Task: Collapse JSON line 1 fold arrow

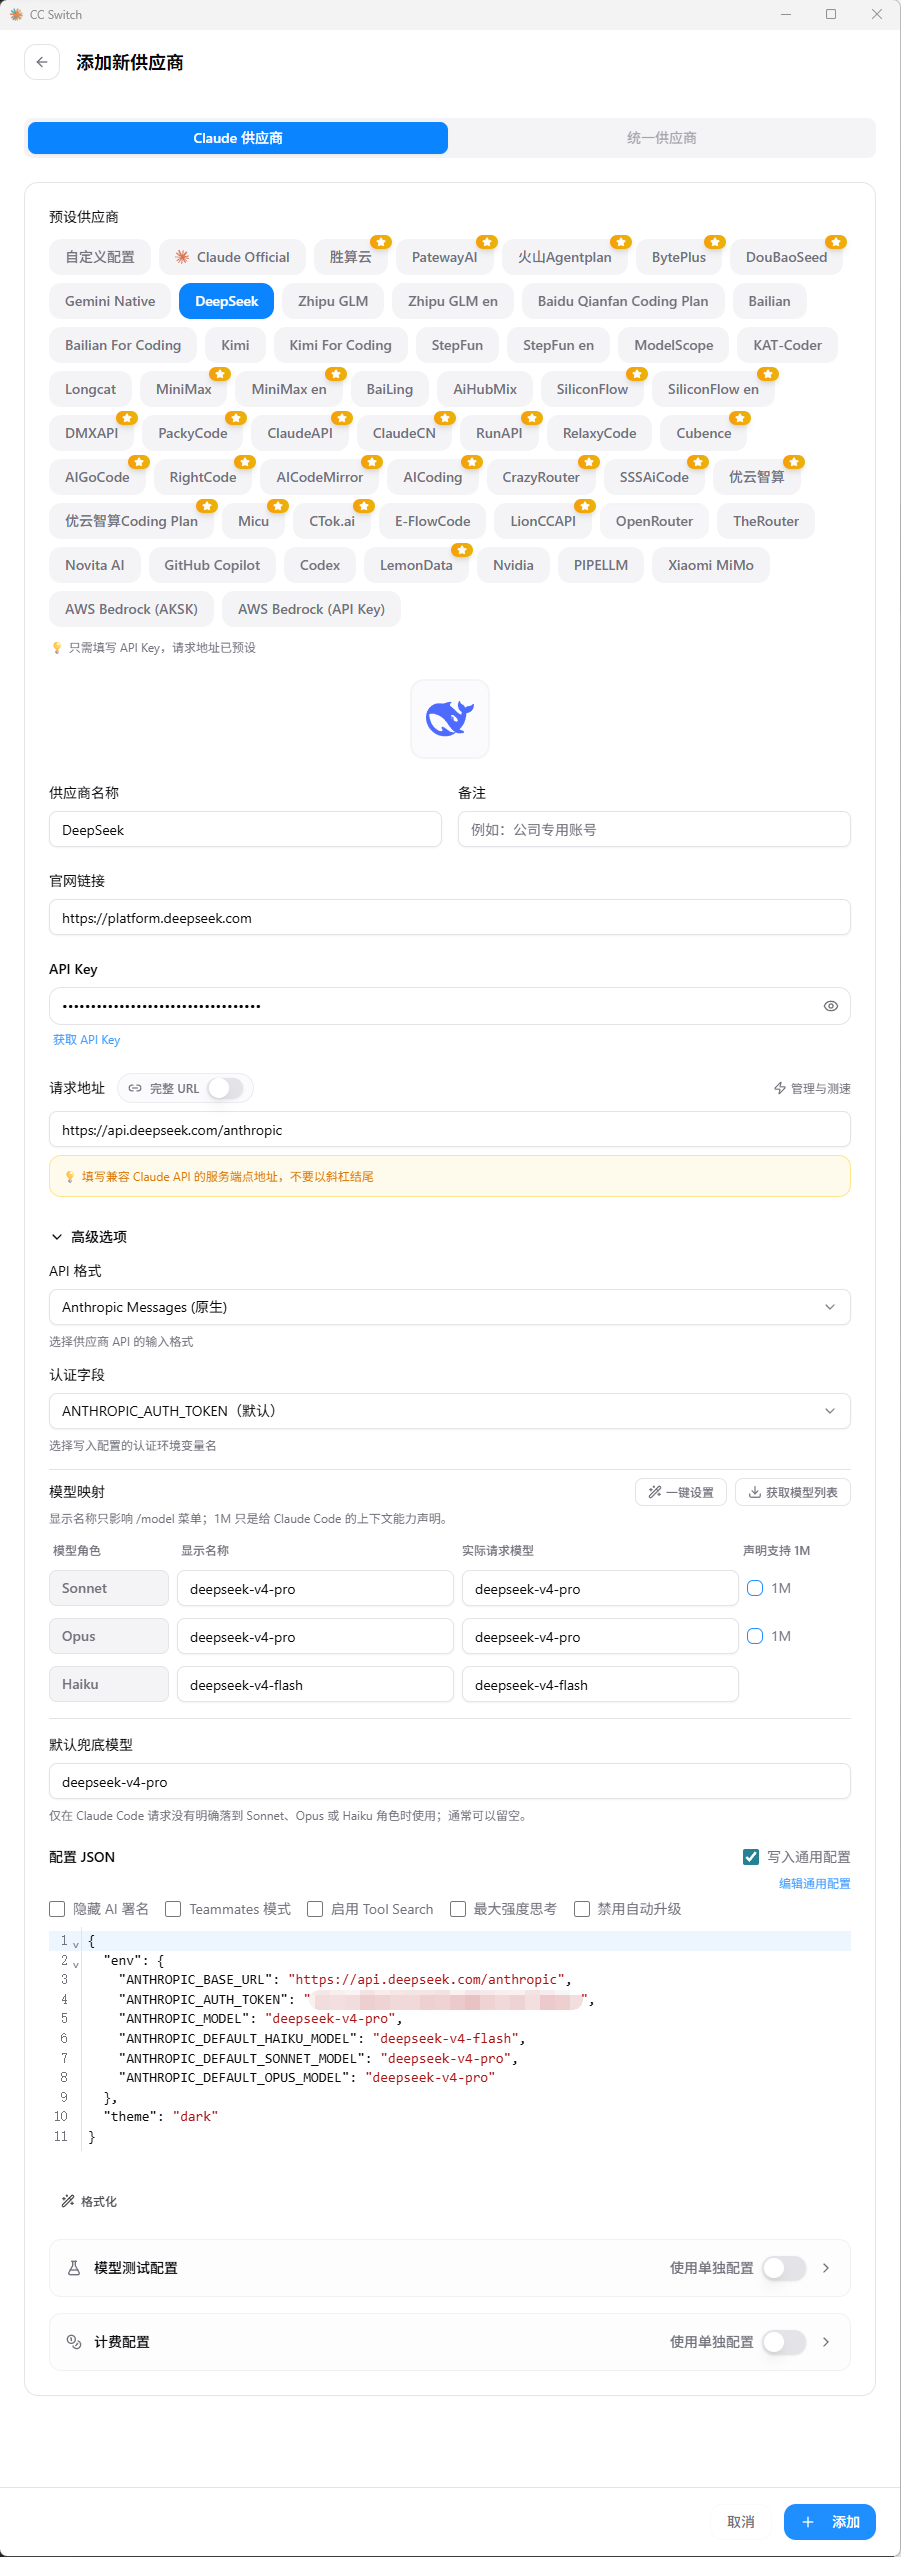Action: coord(76,1945)
